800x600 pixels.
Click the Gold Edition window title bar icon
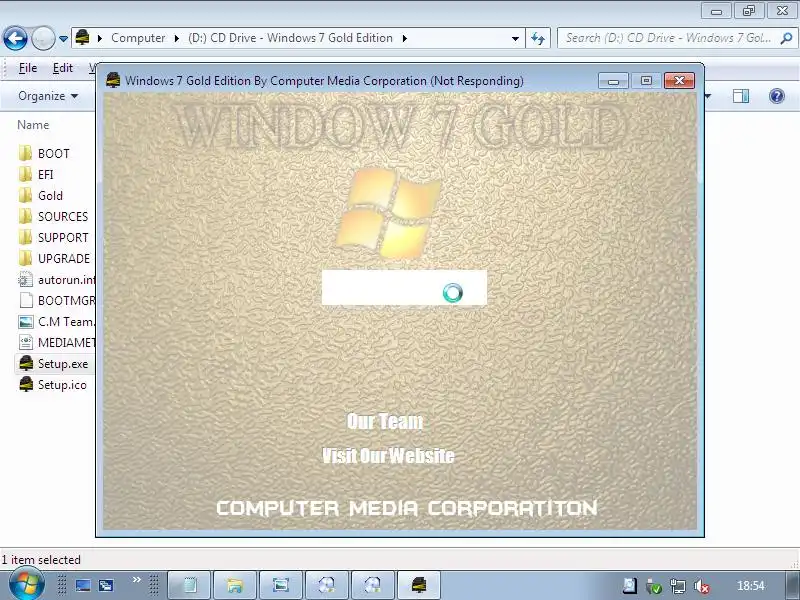tap(113, 80)
